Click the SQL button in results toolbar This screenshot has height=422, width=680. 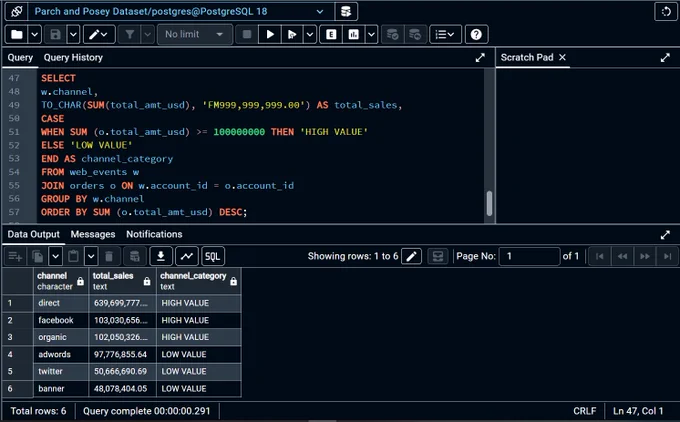212,256
